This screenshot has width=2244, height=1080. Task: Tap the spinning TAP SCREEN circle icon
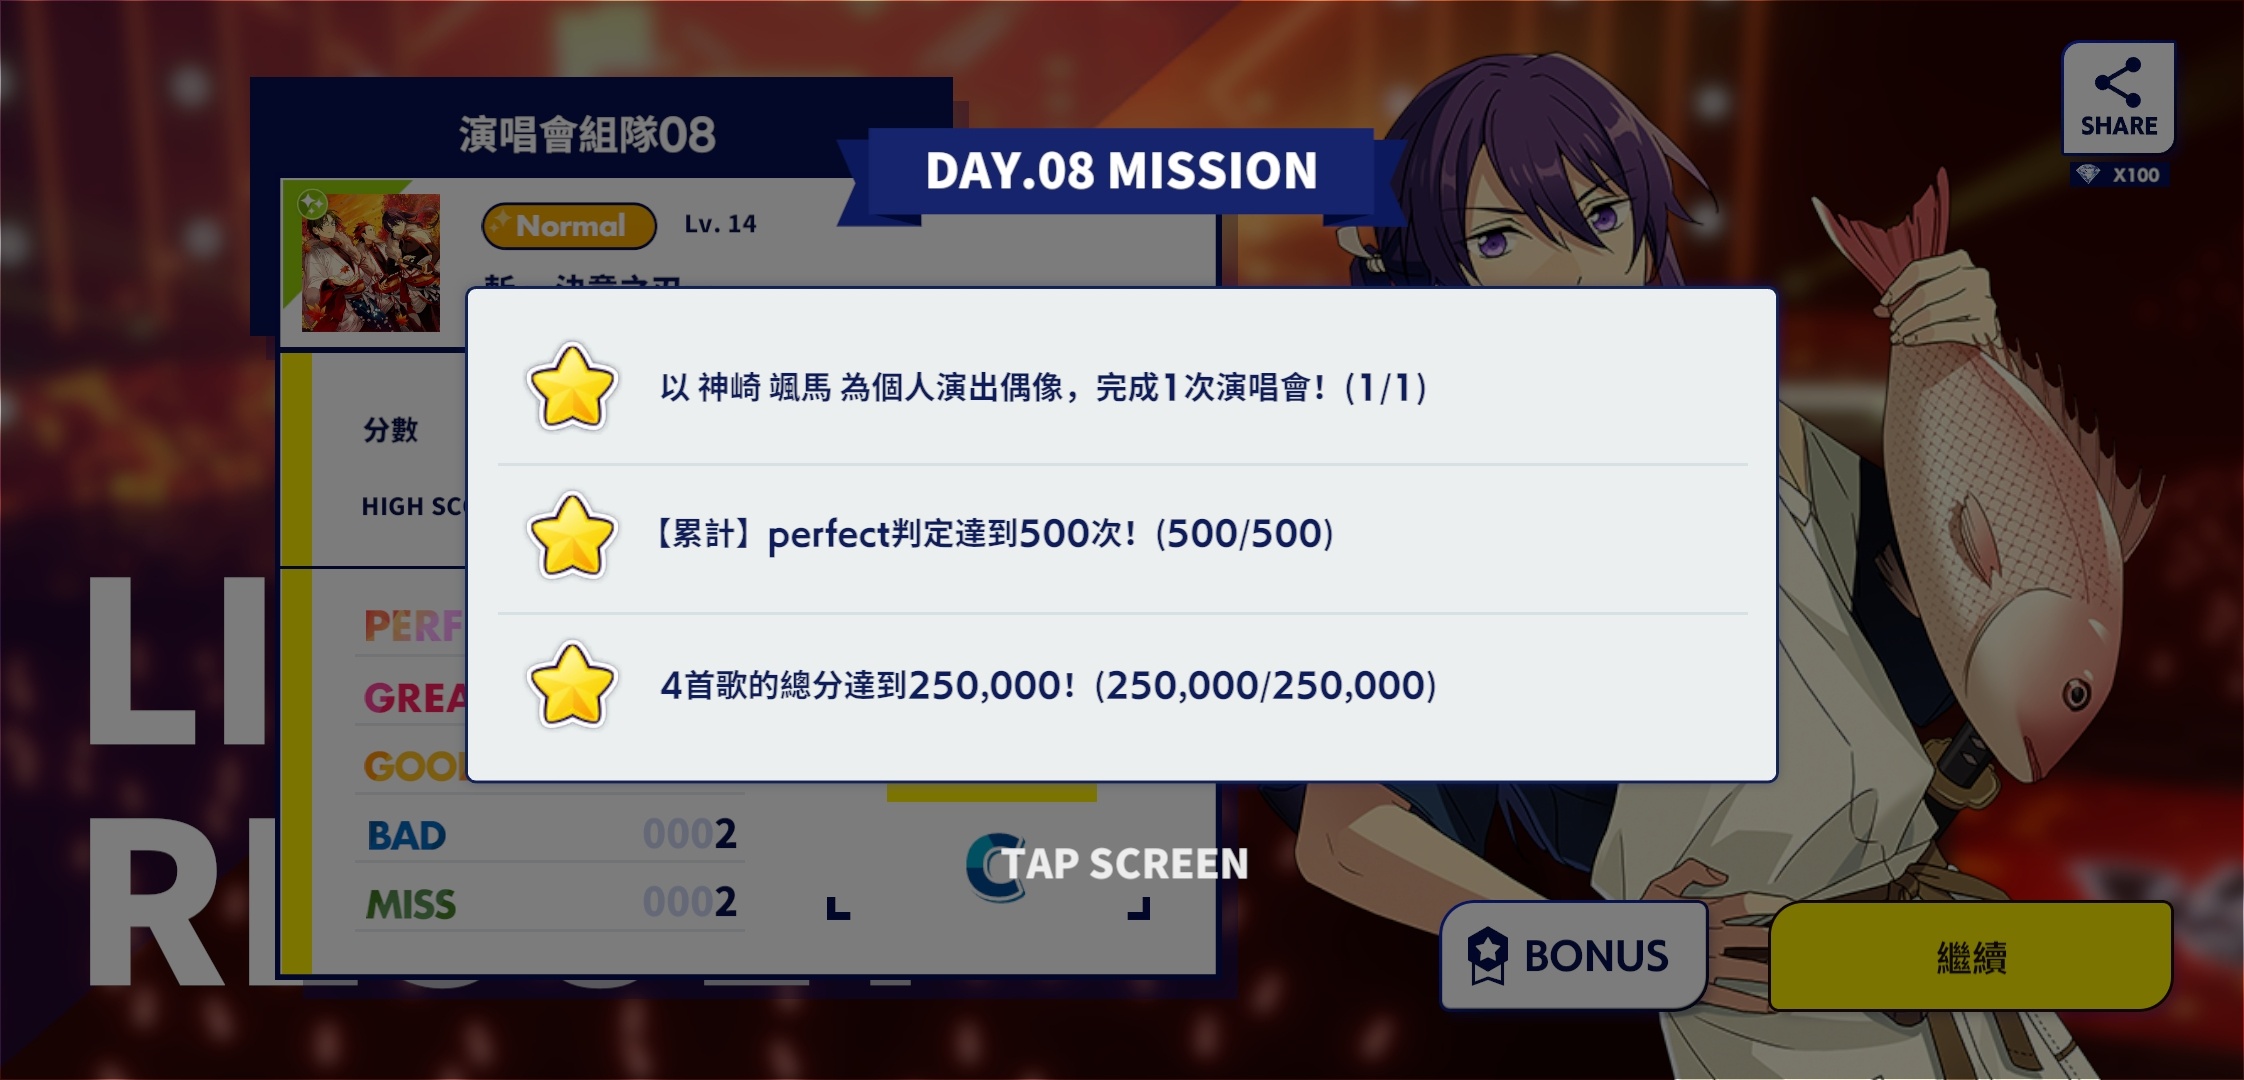[996, 866]
